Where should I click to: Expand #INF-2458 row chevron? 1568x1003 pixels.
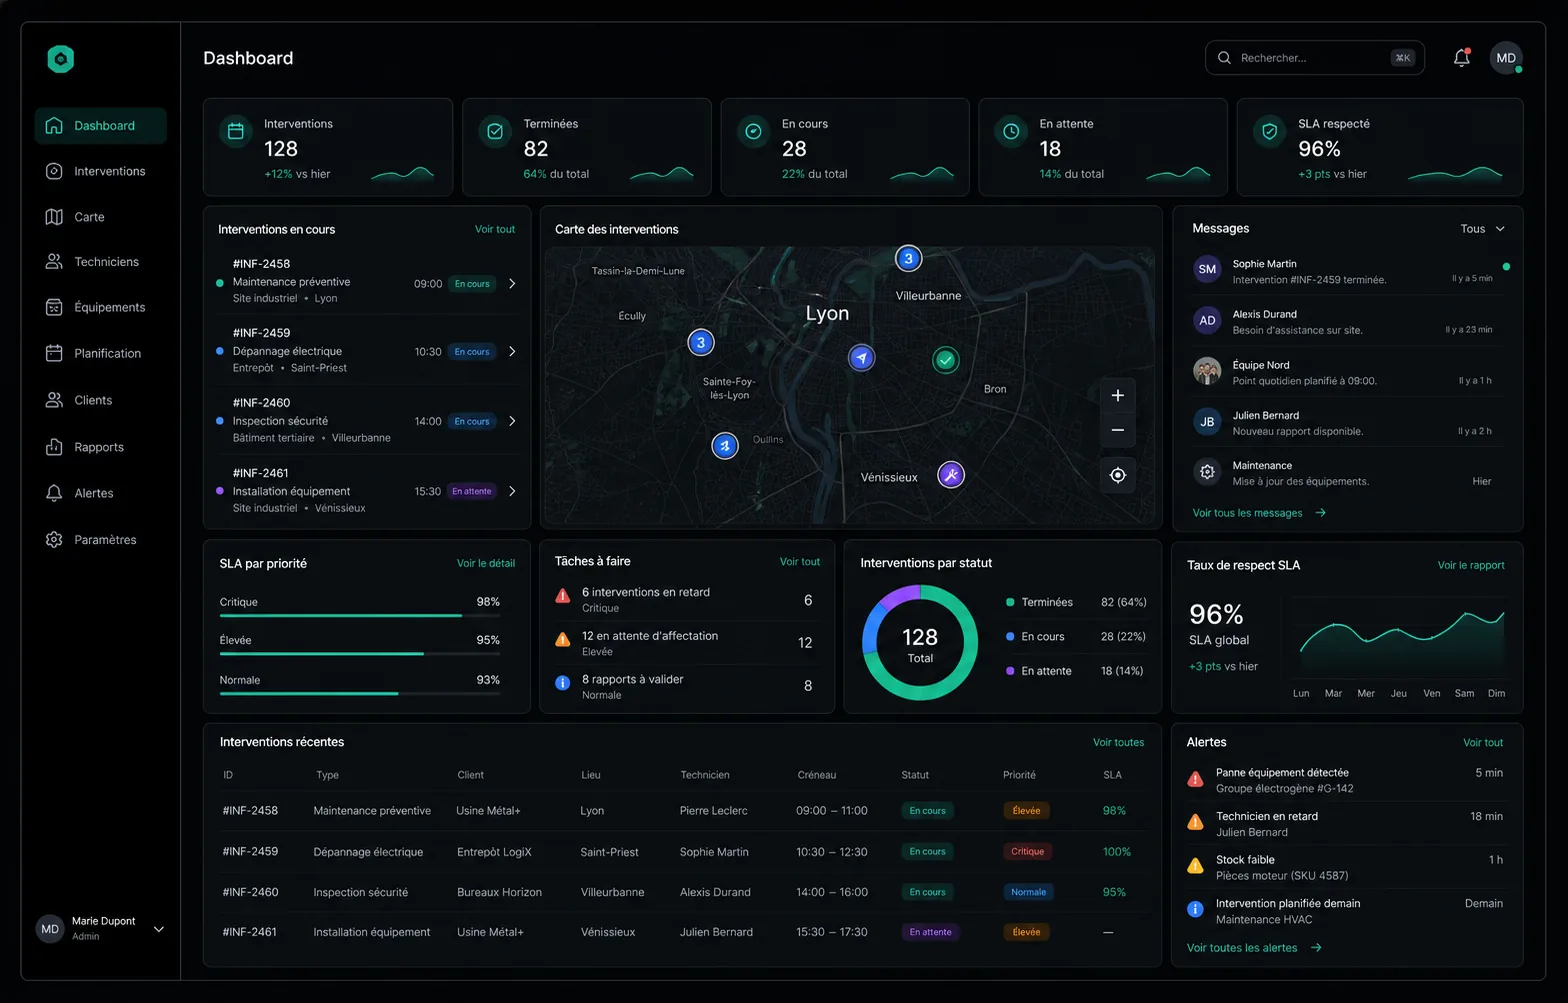[x=512, y=284]
